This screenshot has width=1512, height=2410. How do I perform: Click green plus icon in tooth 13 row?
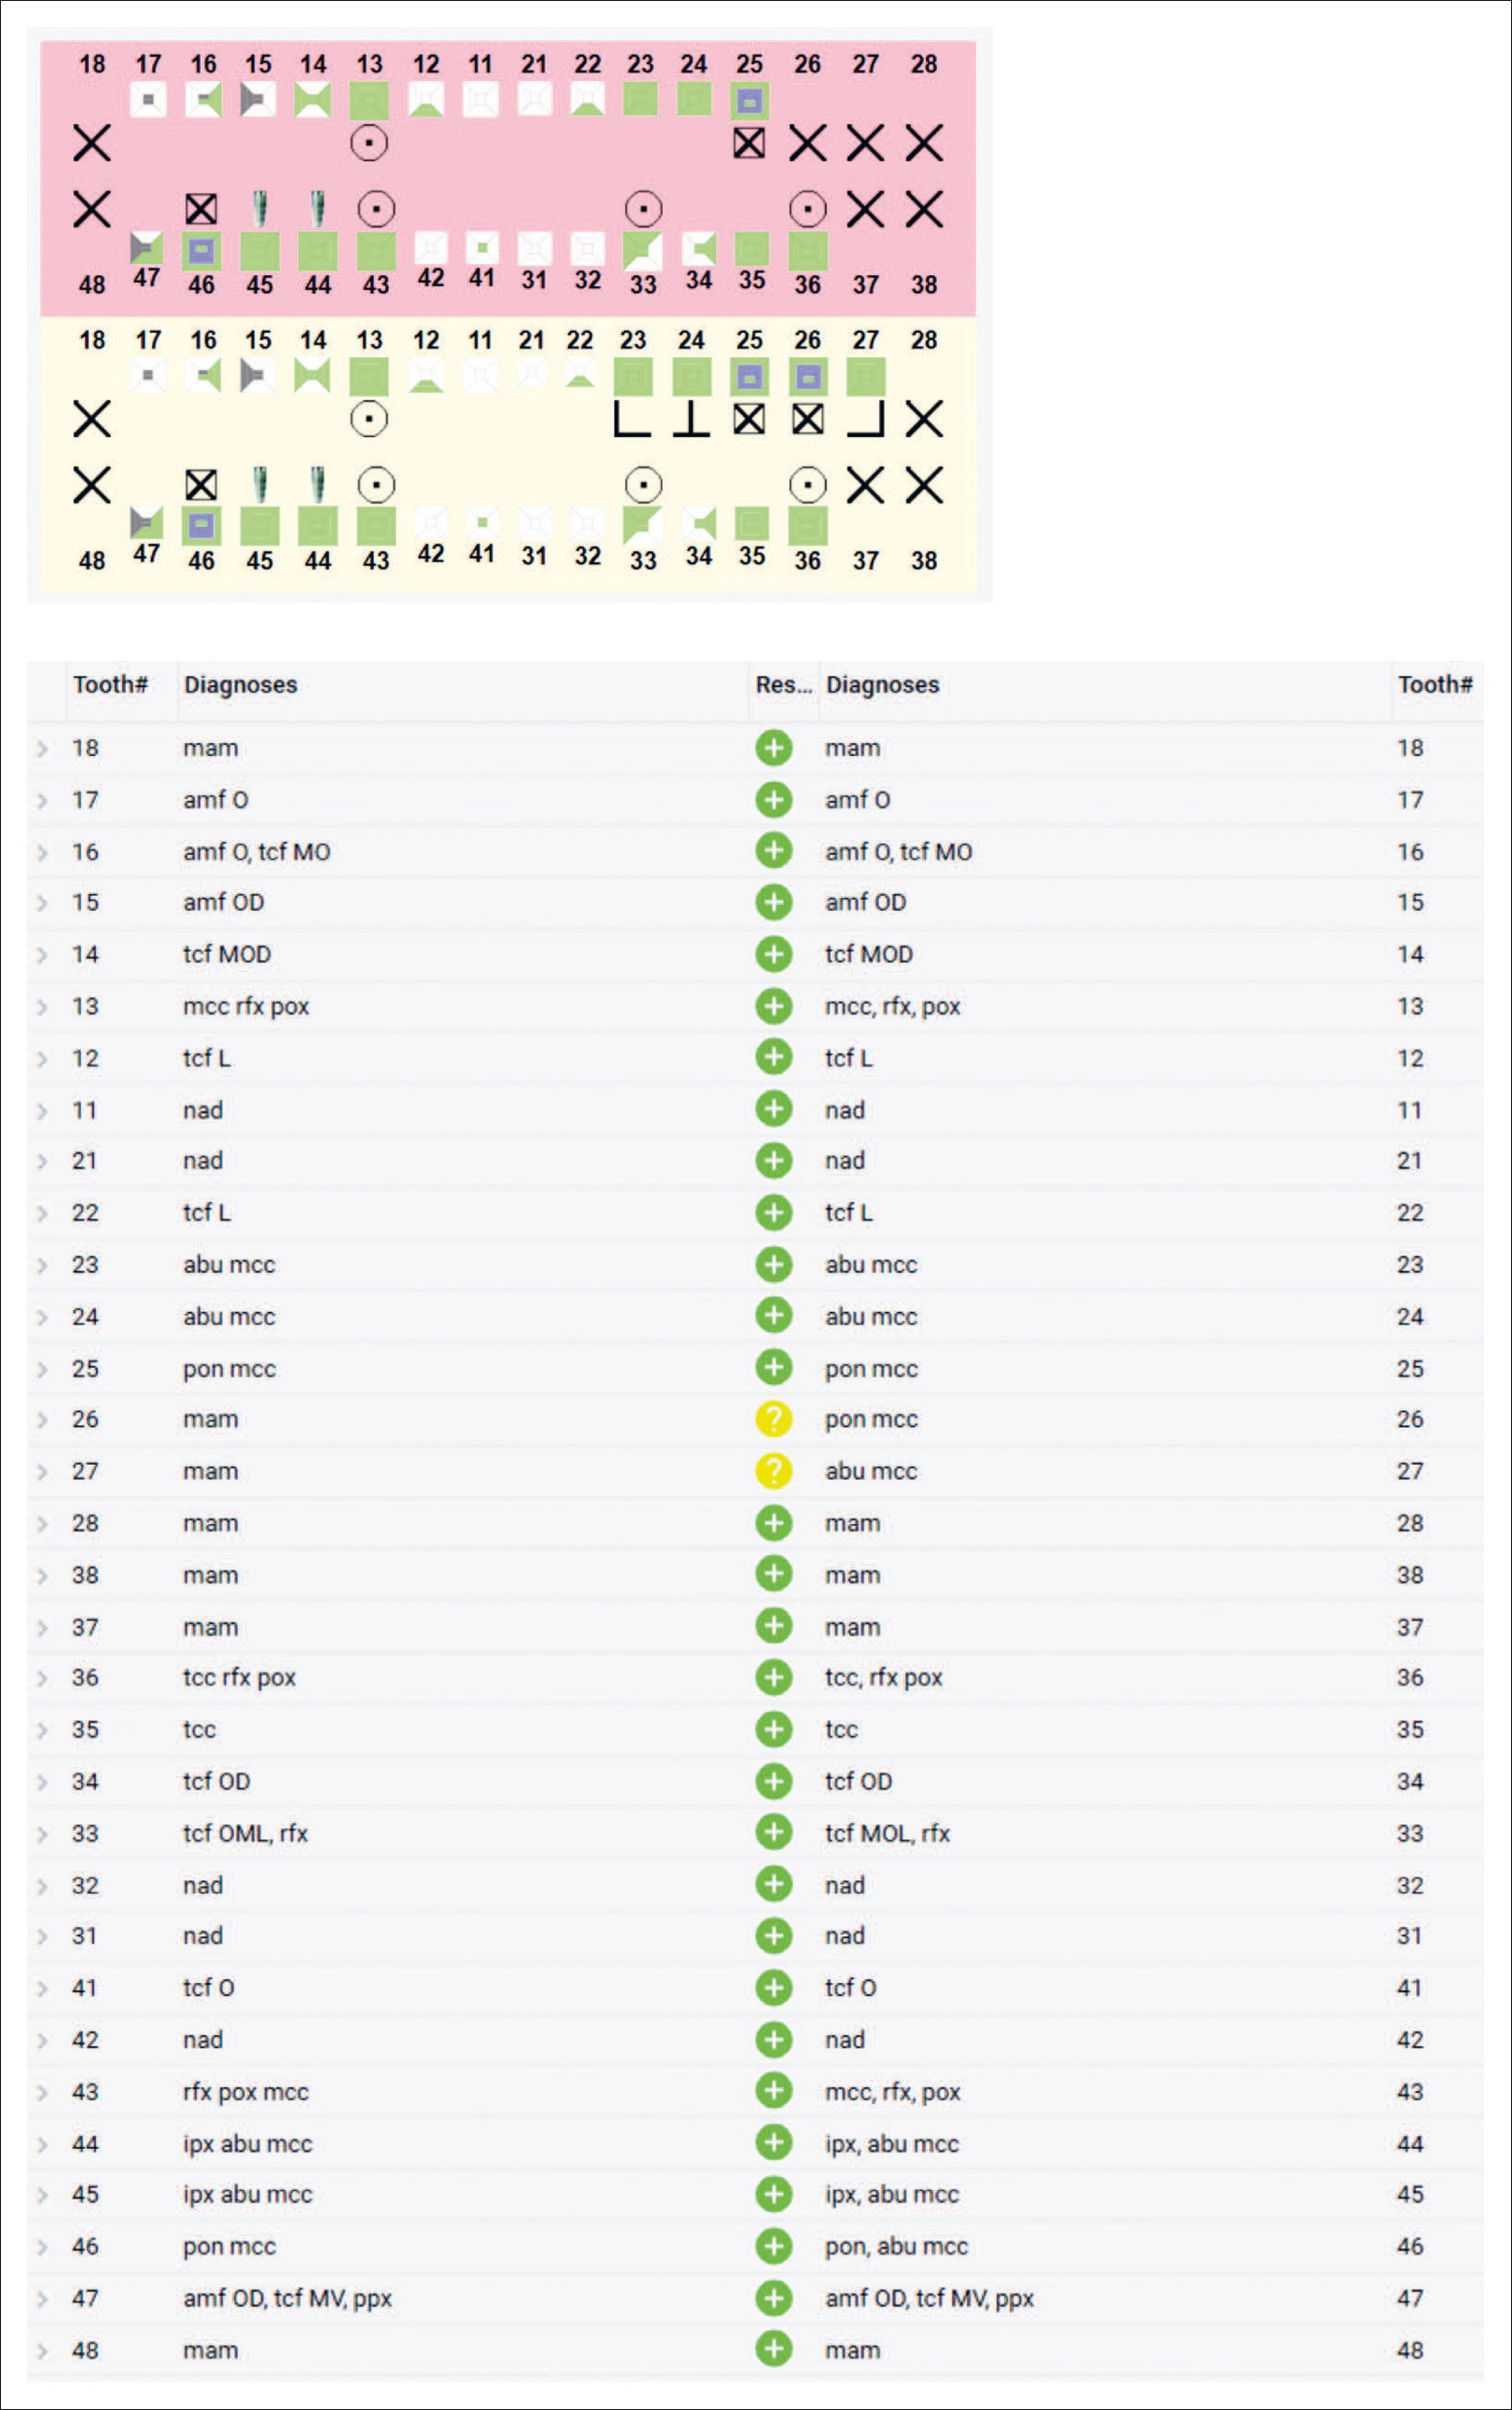[773, 1006]
